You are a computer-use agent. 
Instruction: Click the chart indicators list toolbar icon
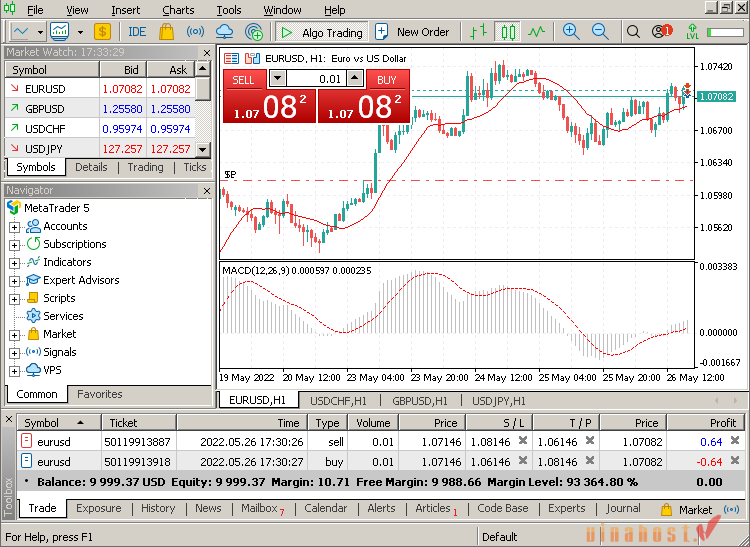click(60, 32)
